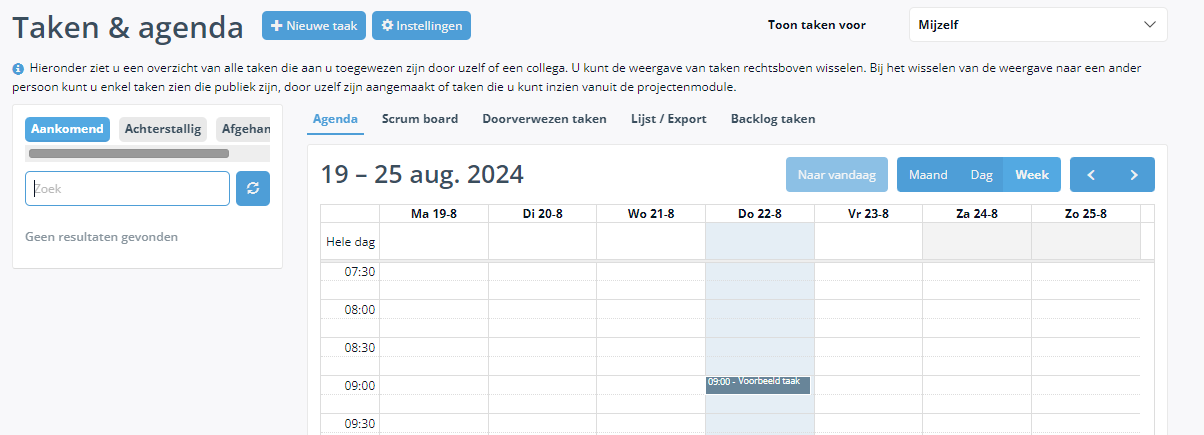Image resolution: width=1204 pixels, height=435 pixels.
Task: Select the Achterstallig filter
Action: 163,129
